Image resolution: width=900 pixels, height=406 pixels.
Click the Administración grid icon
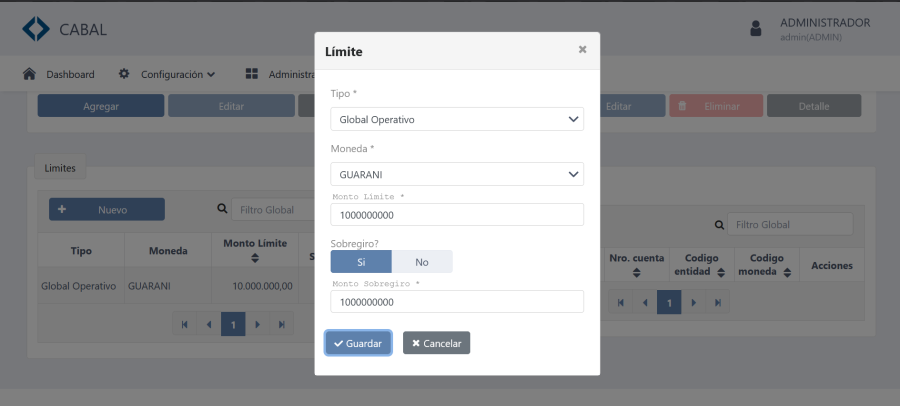click(x=251, y=74)
